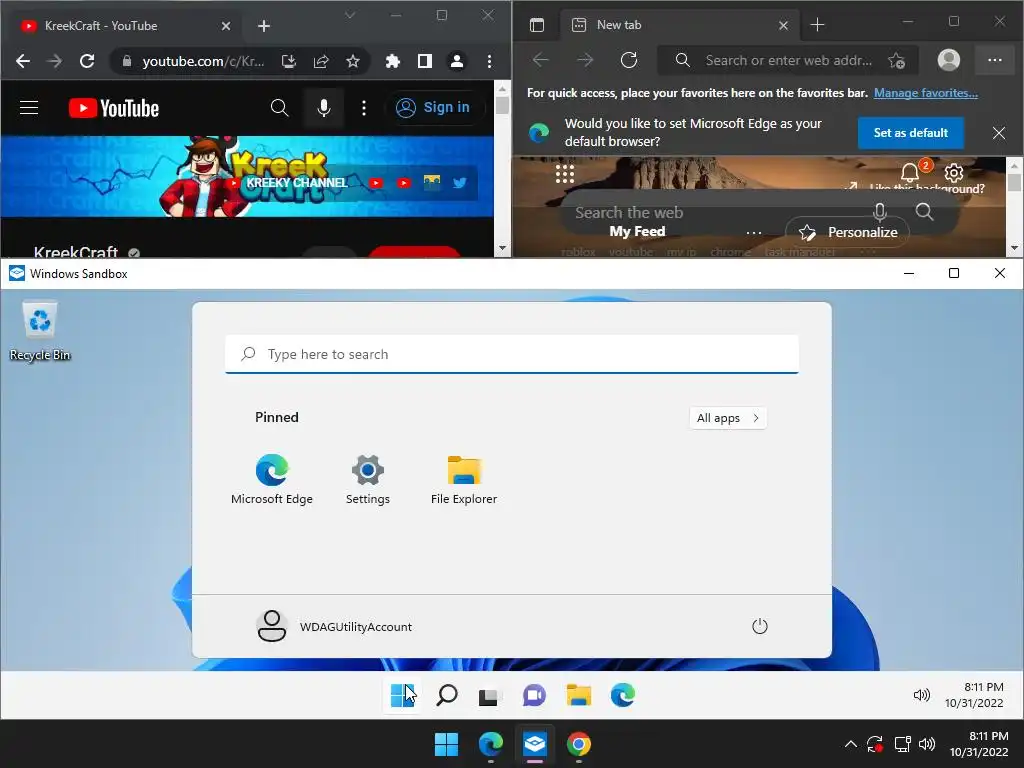This screenshot has height=768, width=1024.
Task: Close the KreekCraft YouTube tab
Action: [226, 26]
